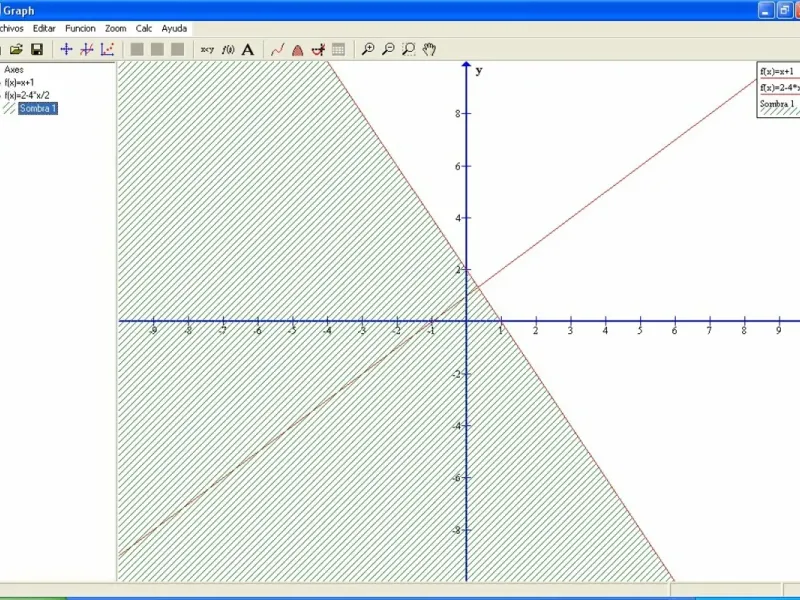Select the Insert point series icon
The height and width of the screenshot is (600, 800).
(107, 49)
